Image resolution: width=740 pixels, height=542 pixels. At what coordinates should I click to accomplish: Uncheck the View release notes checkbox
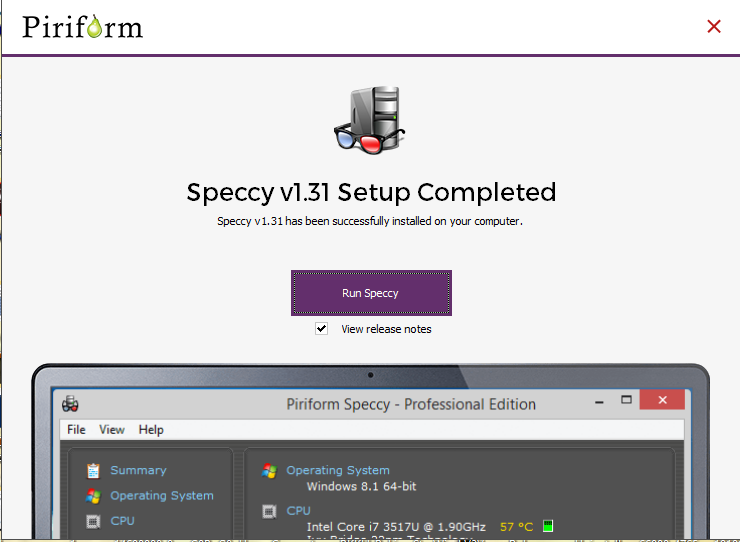click(x=321, y=329)
